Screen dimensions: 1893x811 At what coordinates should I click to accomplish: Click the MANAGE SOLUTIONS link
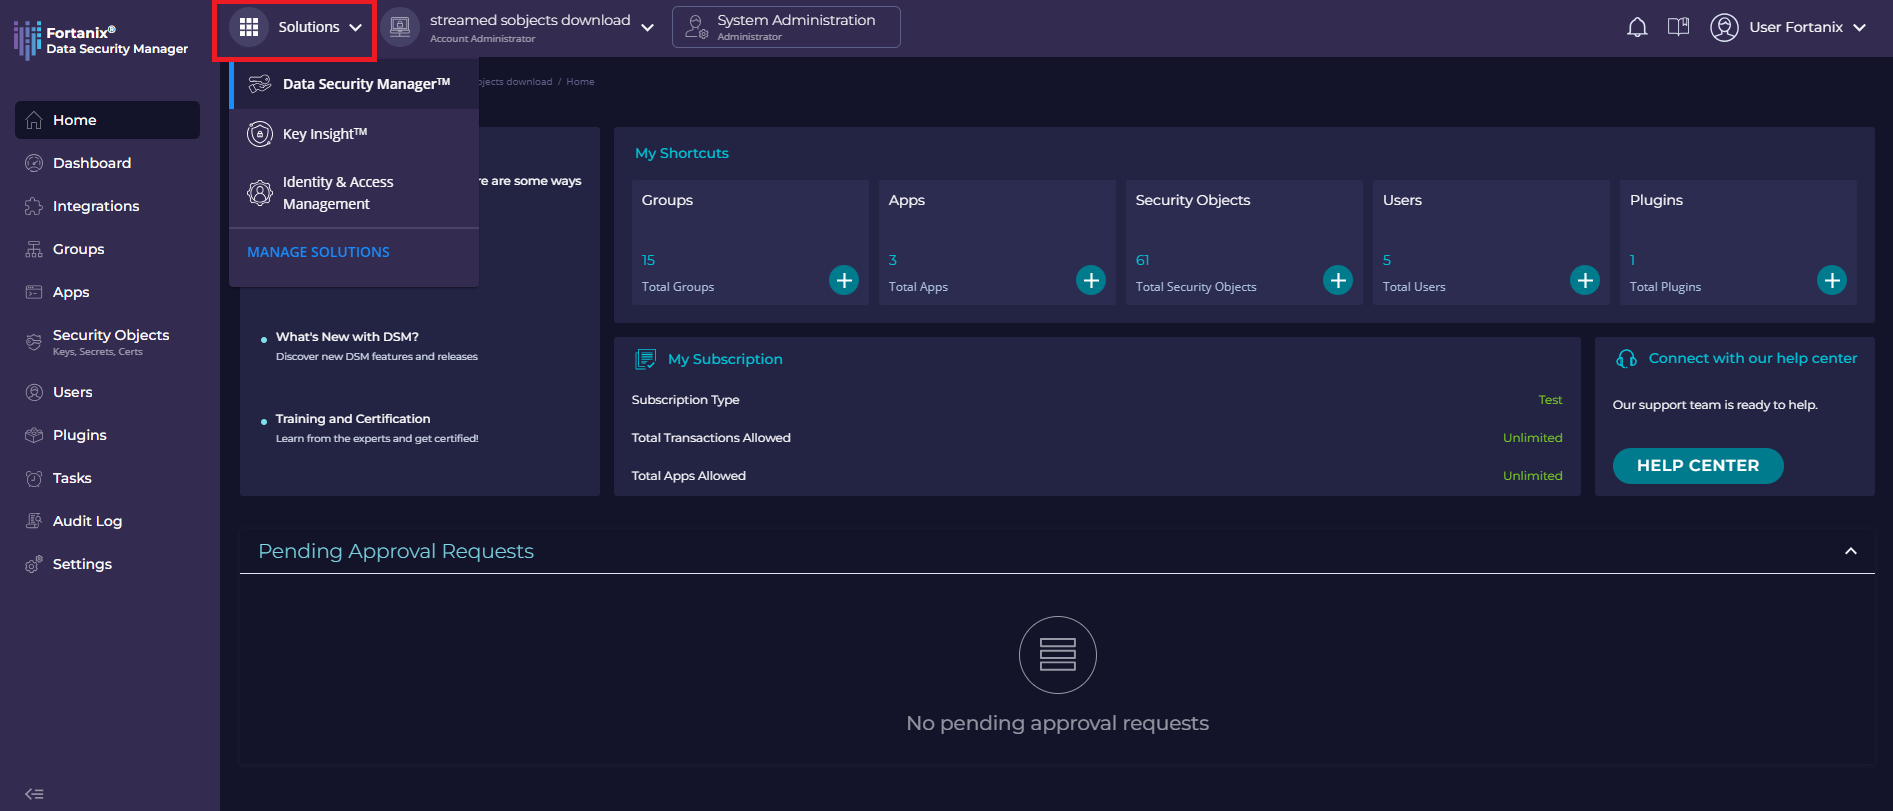click(x=318, y=252)
